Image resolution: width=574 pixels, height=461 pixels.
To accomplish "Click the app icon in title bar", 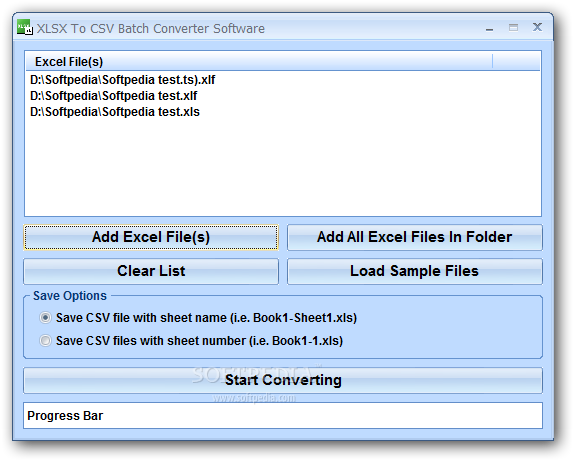I will (25, 27).
